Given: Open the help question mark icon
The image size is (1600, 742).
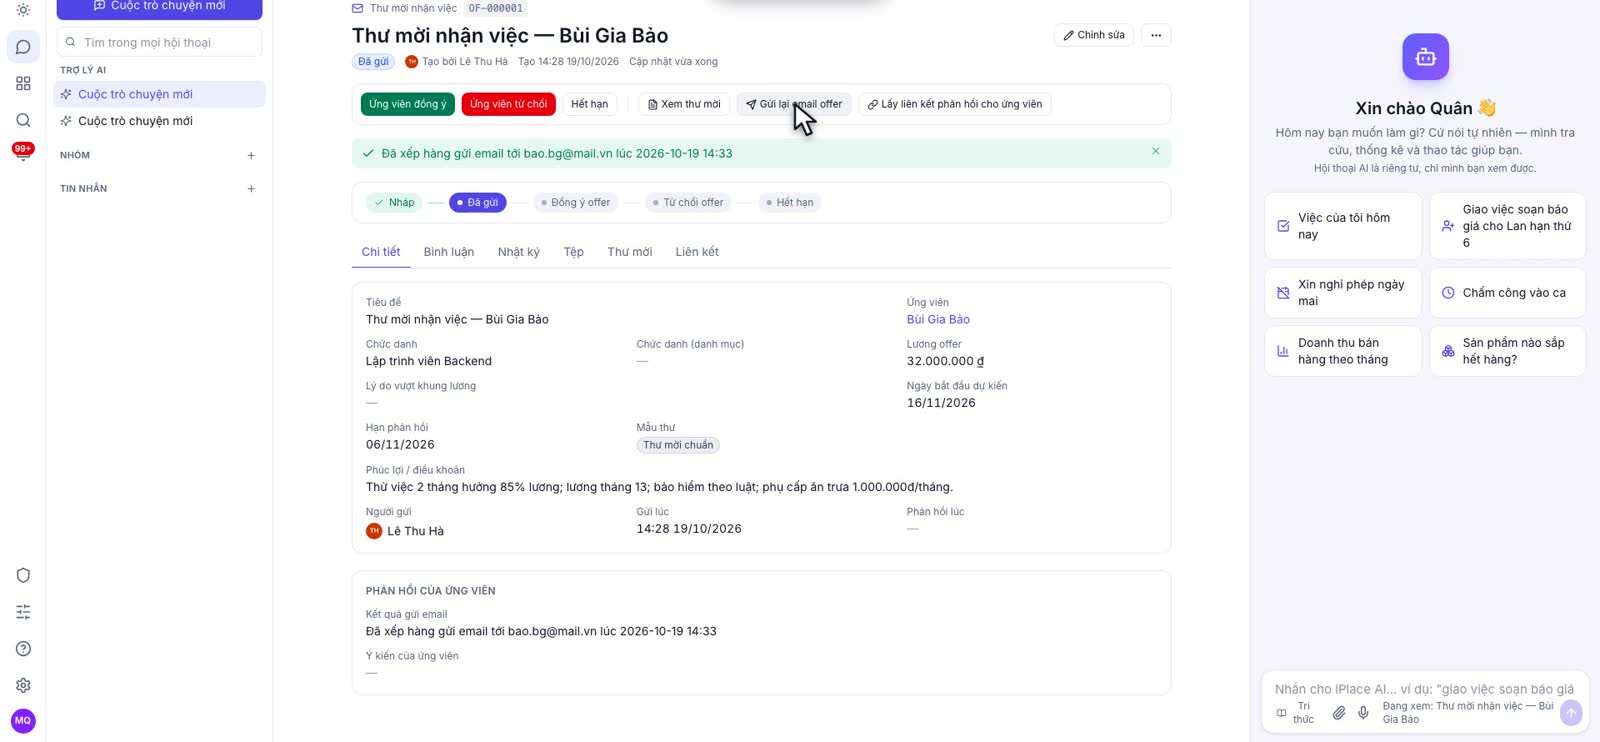Looking at the screenshot, I should (x=23, y=649).
